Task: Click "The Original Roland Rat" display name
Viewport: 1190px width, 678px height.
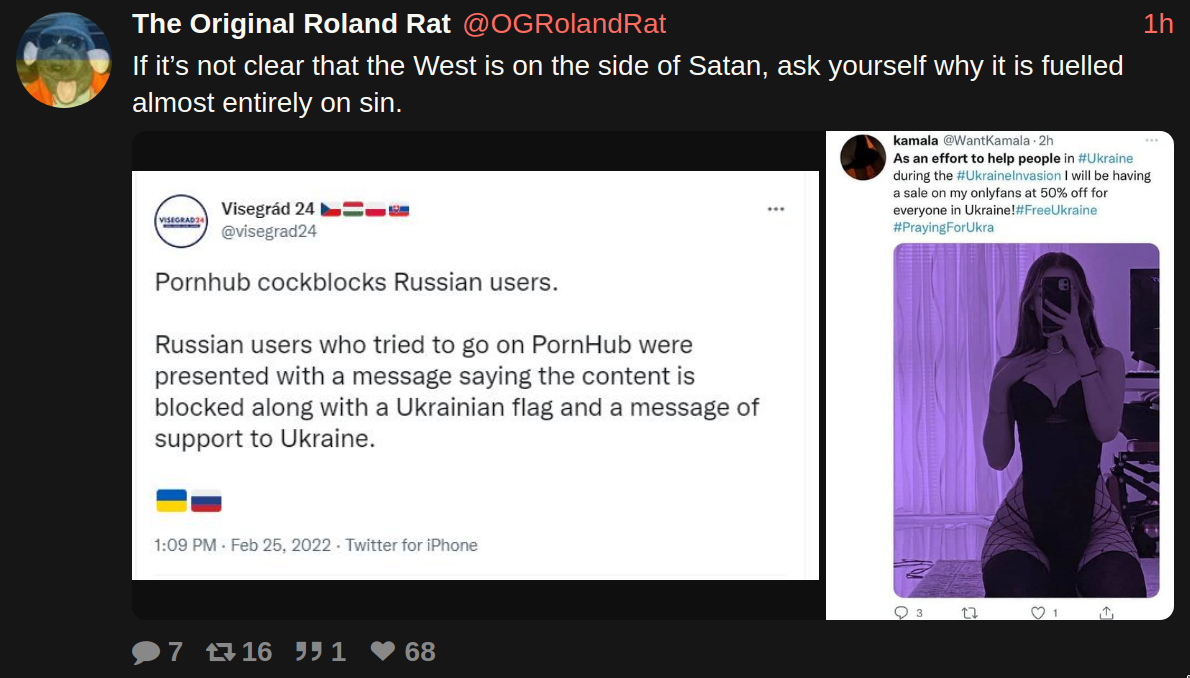Action: point(291,24)
